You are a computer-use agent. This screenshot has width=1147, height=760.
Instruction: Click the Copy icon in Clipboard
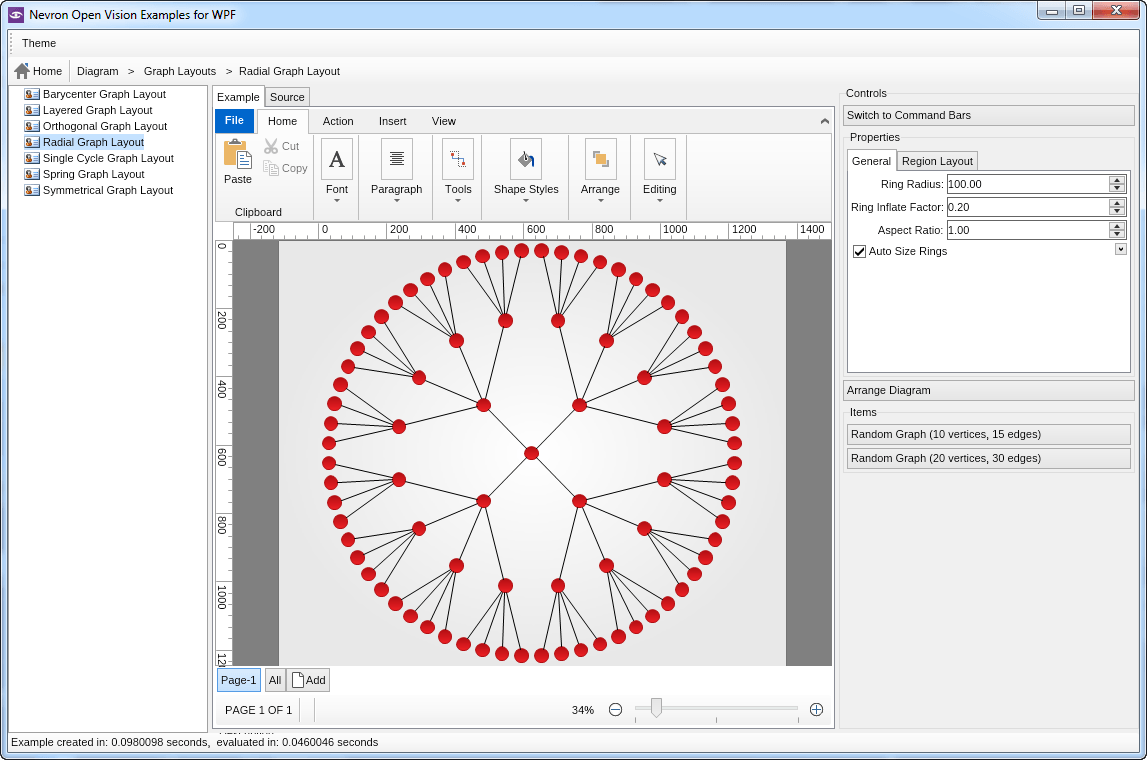(x=271, y=168)
